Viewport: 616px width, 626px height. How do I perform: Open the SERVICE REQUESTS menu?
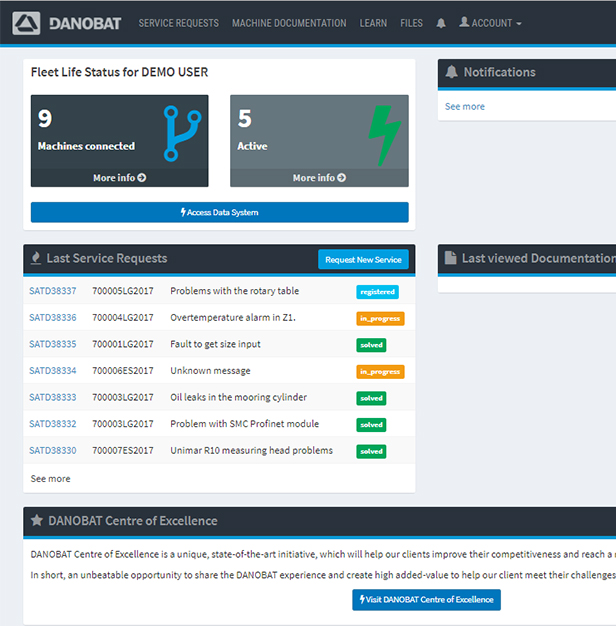tap(178, 23)
